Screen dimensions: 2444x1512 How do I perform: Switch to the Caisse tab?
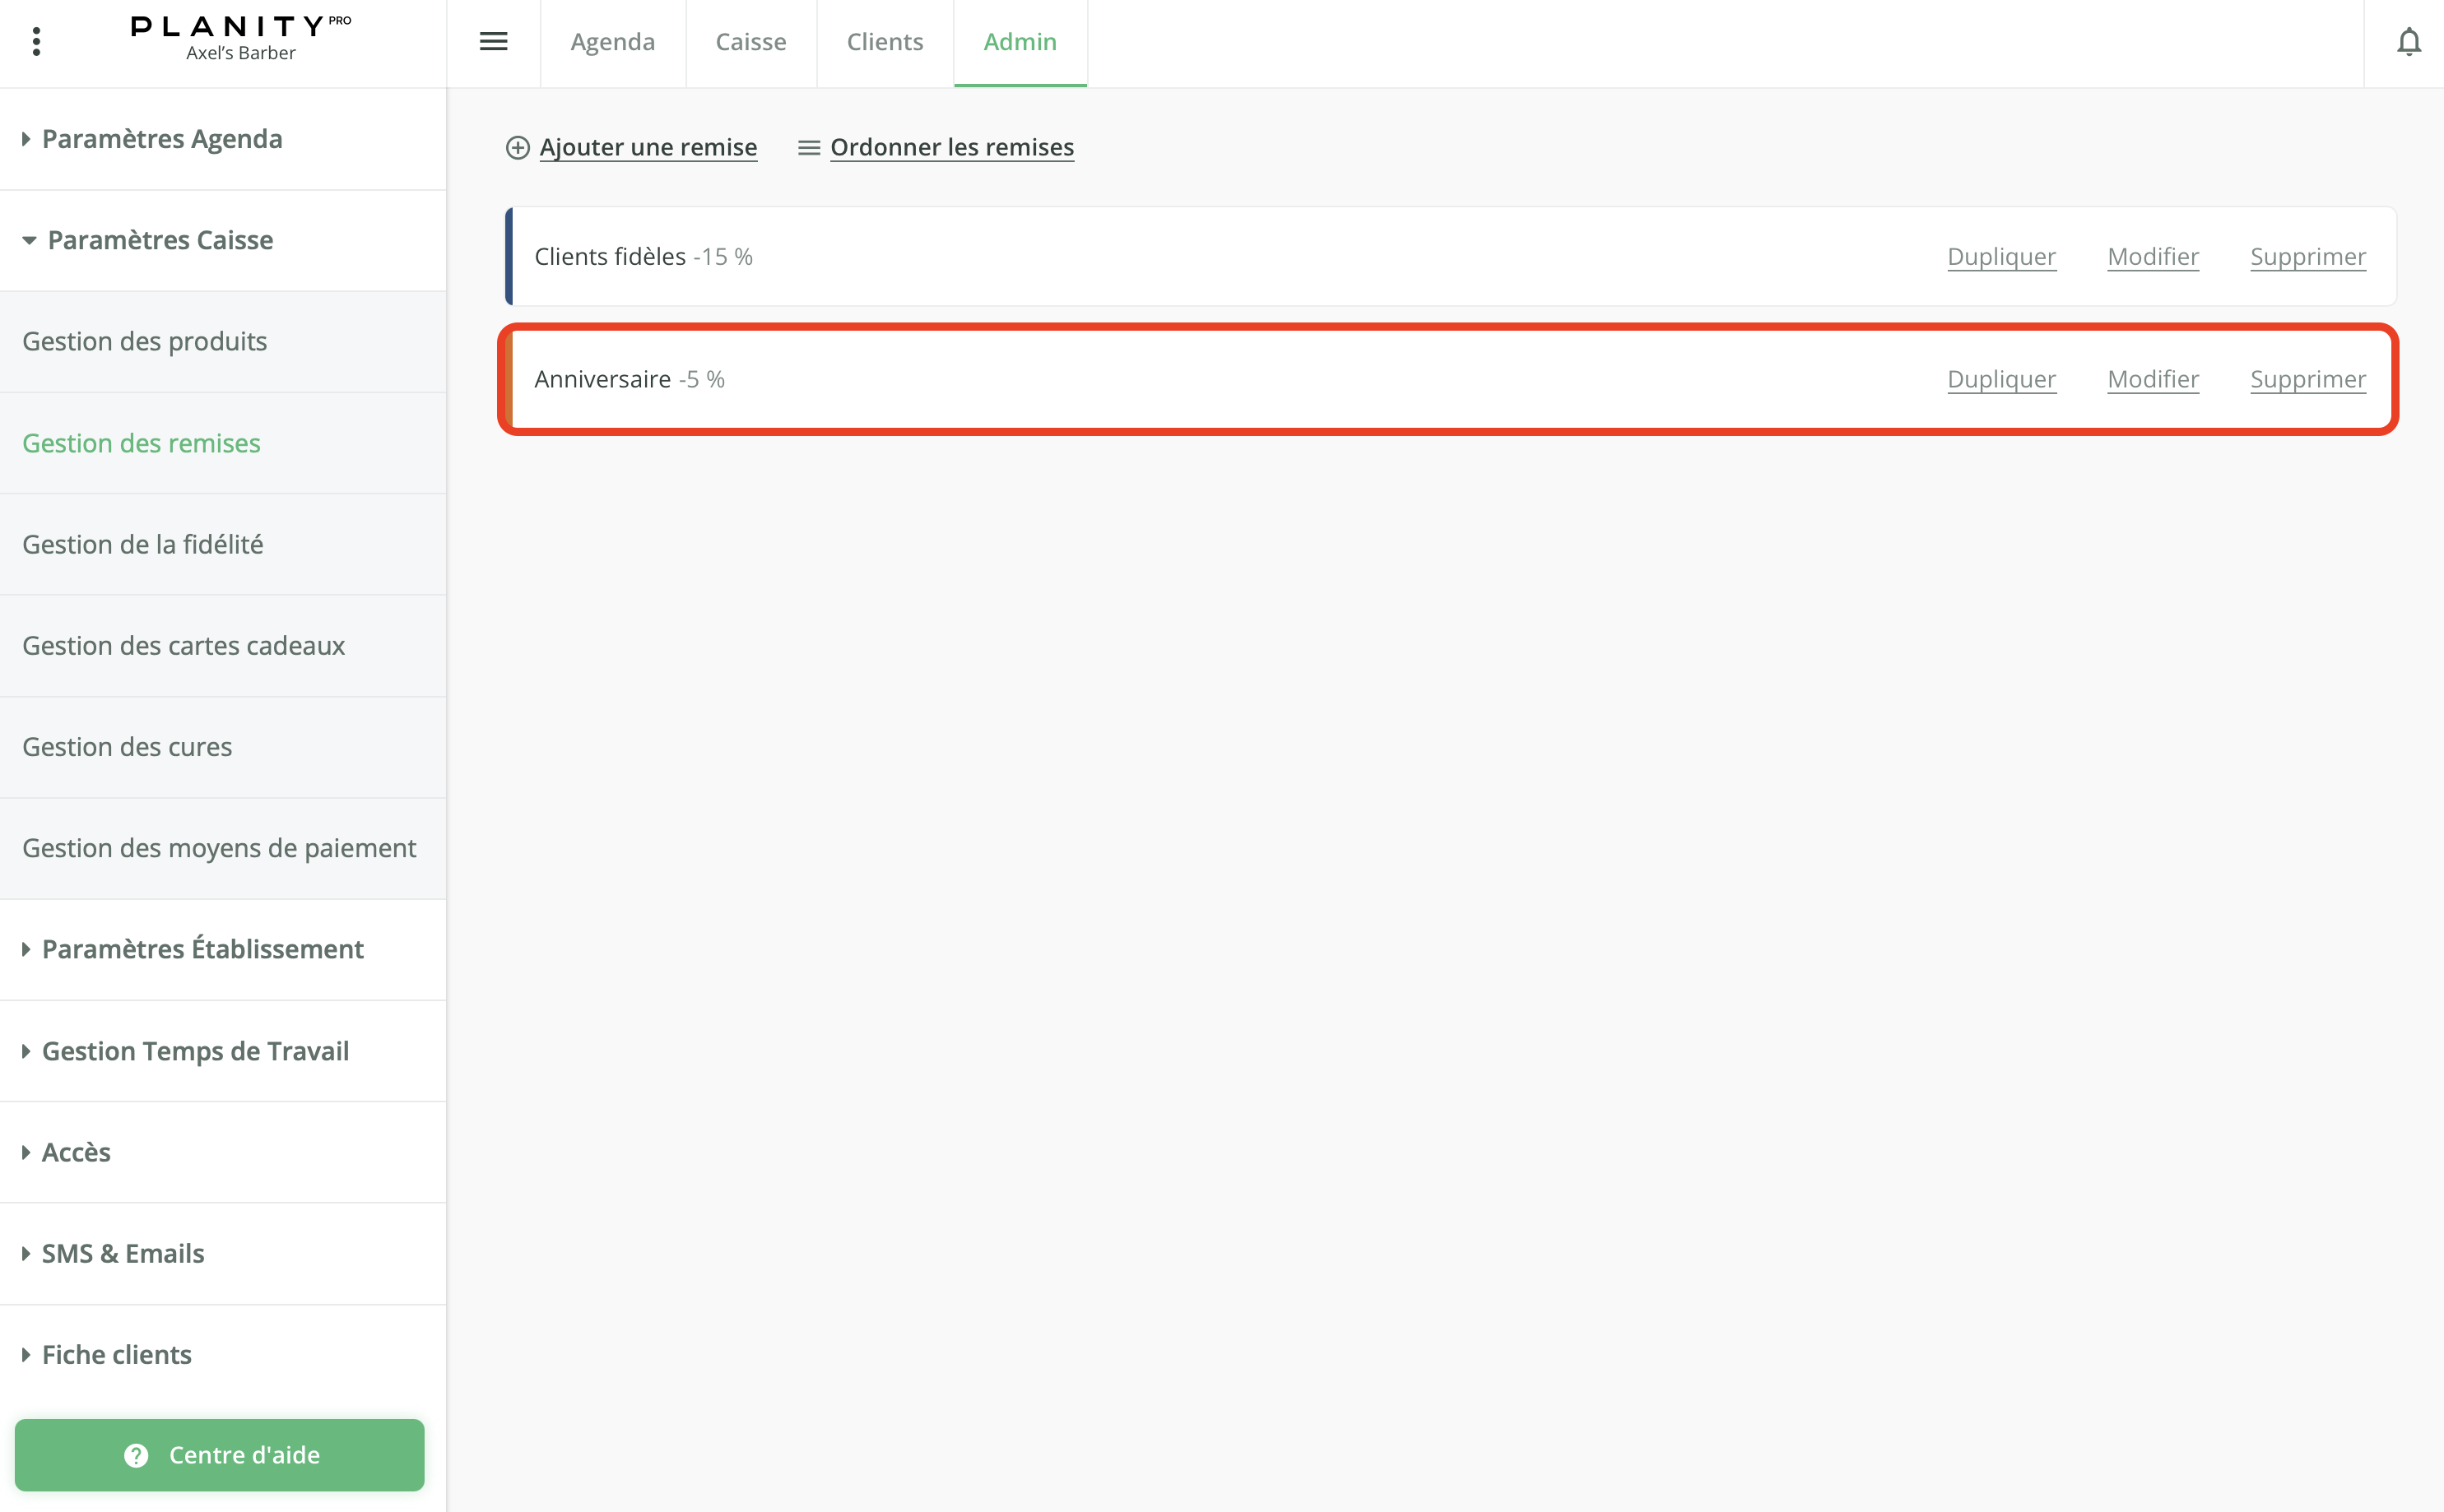pos(750,42)
